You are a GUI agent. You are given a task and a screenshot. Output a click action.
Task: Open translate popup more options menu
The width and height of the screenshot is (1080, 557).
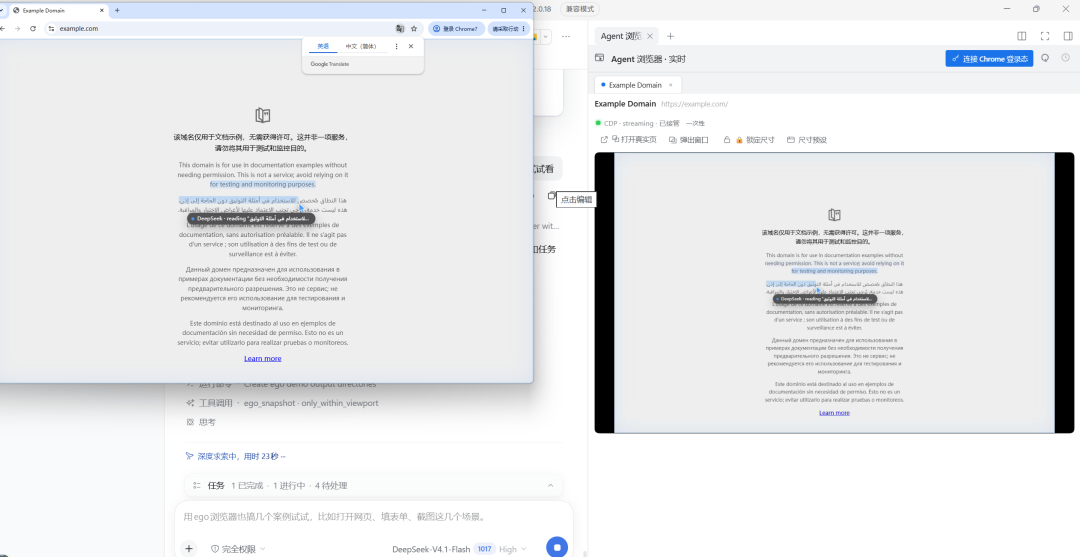click(x=396, y=46)
